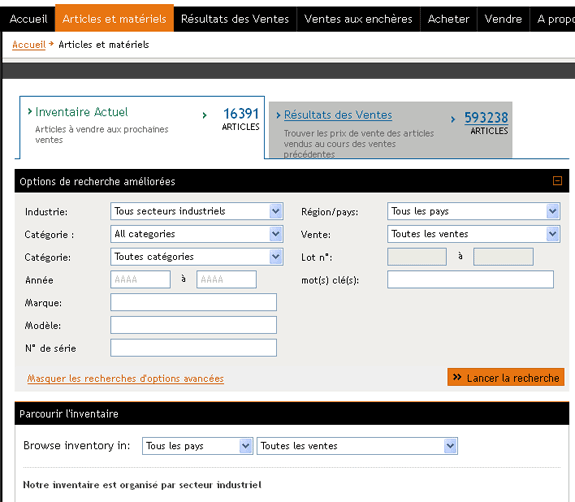
Task: Click the Lancer la recherche button
Action: (x=505, y=377)
